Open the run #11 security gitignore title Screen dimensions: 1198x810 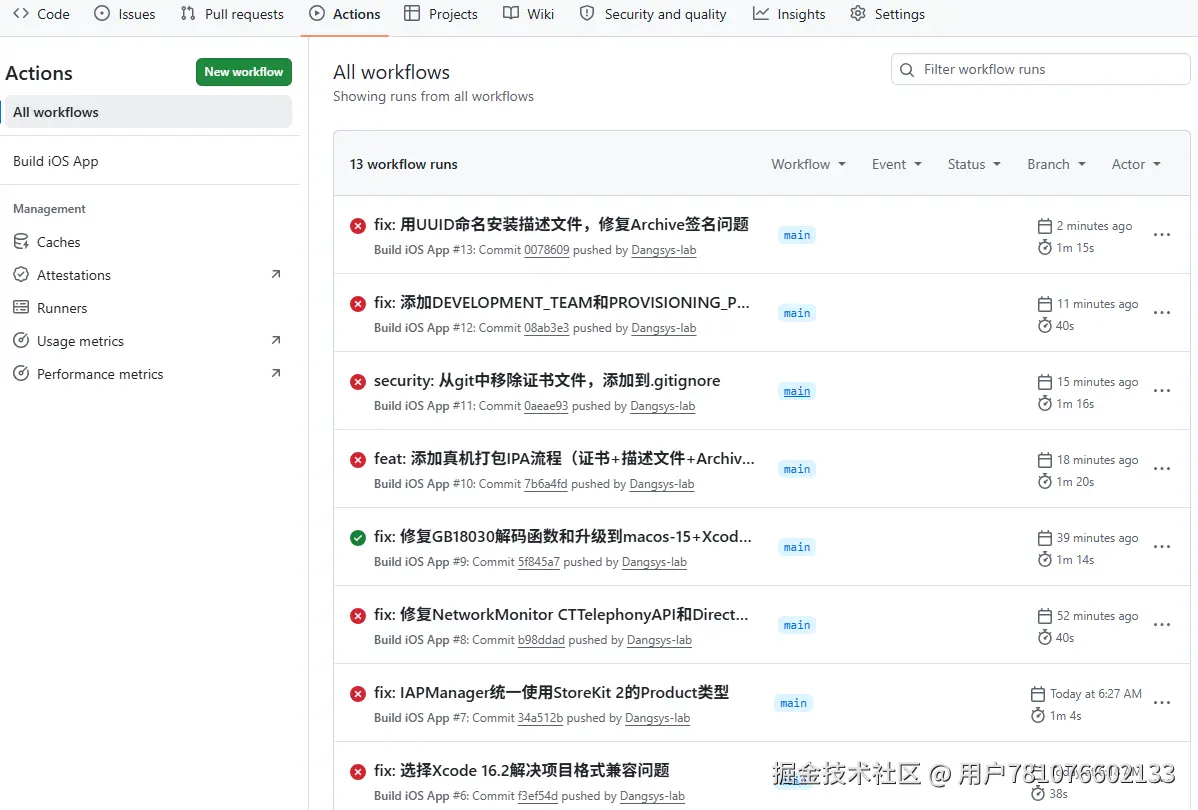pos(547,381)
